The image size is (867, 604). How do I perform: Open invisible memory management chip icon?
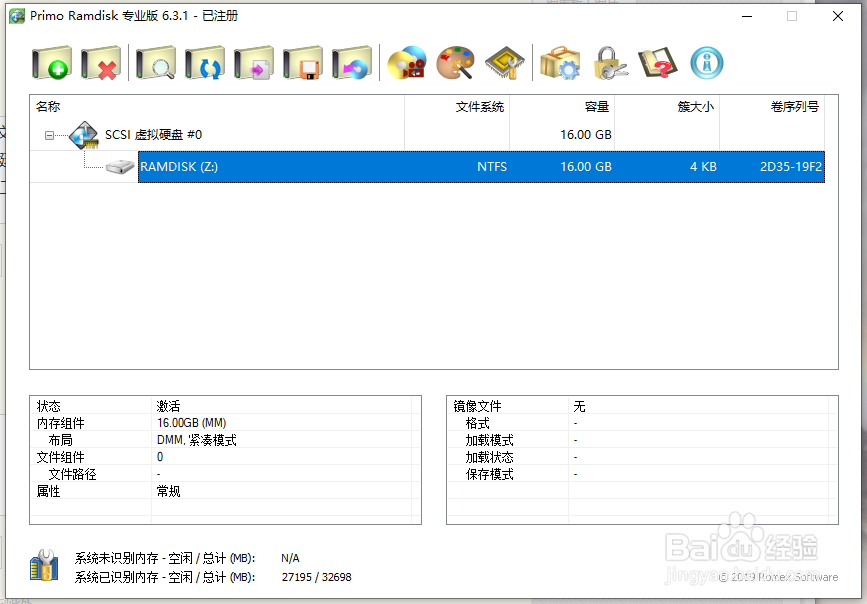(x=505, y=63)
